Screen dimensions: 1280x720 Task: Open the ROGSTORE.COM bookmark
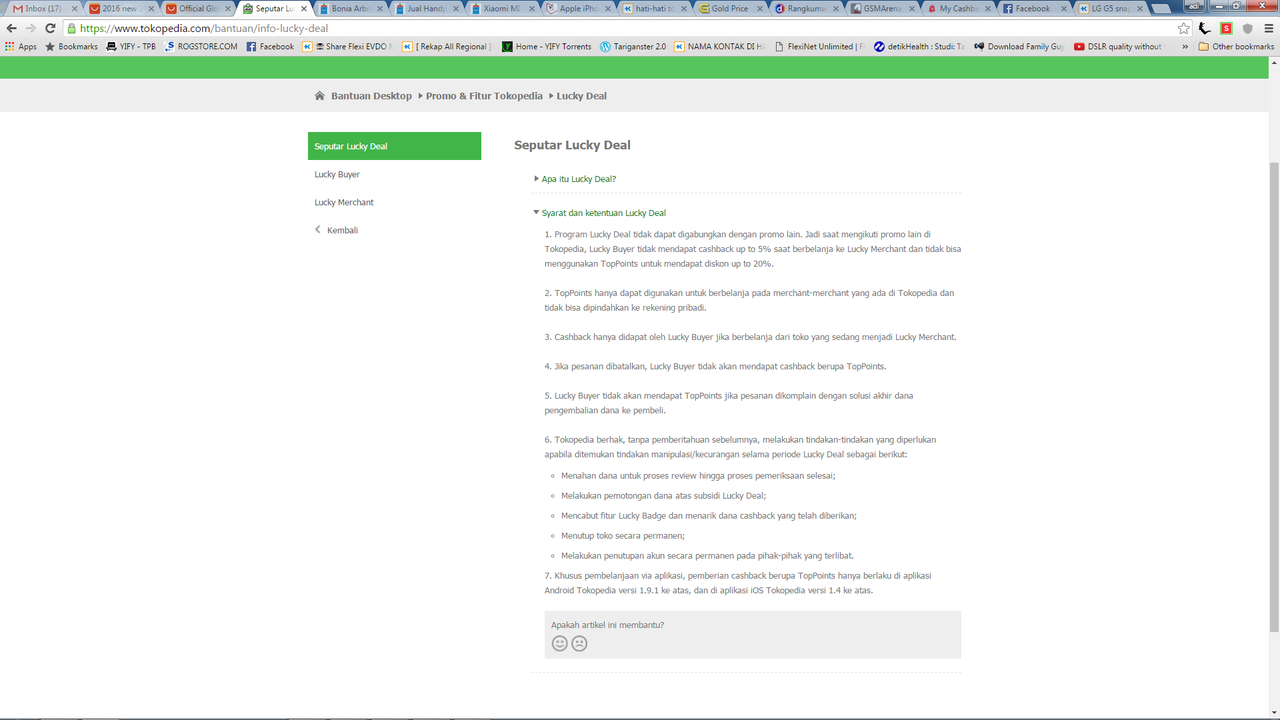pyautogui.click(x=201, y=46)
